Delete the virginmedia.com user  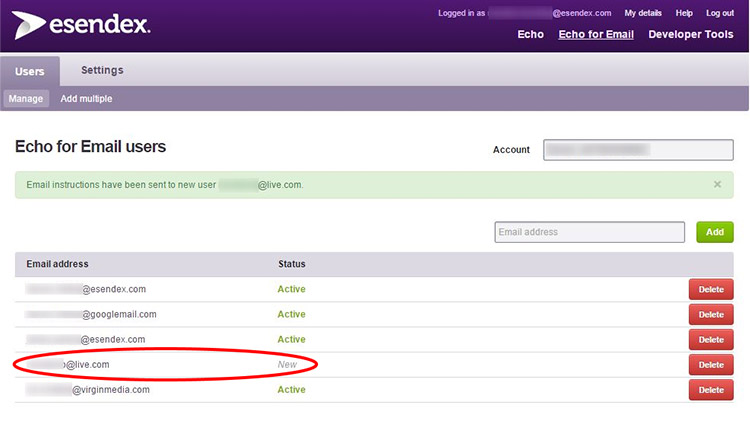[x=711, y=390]
